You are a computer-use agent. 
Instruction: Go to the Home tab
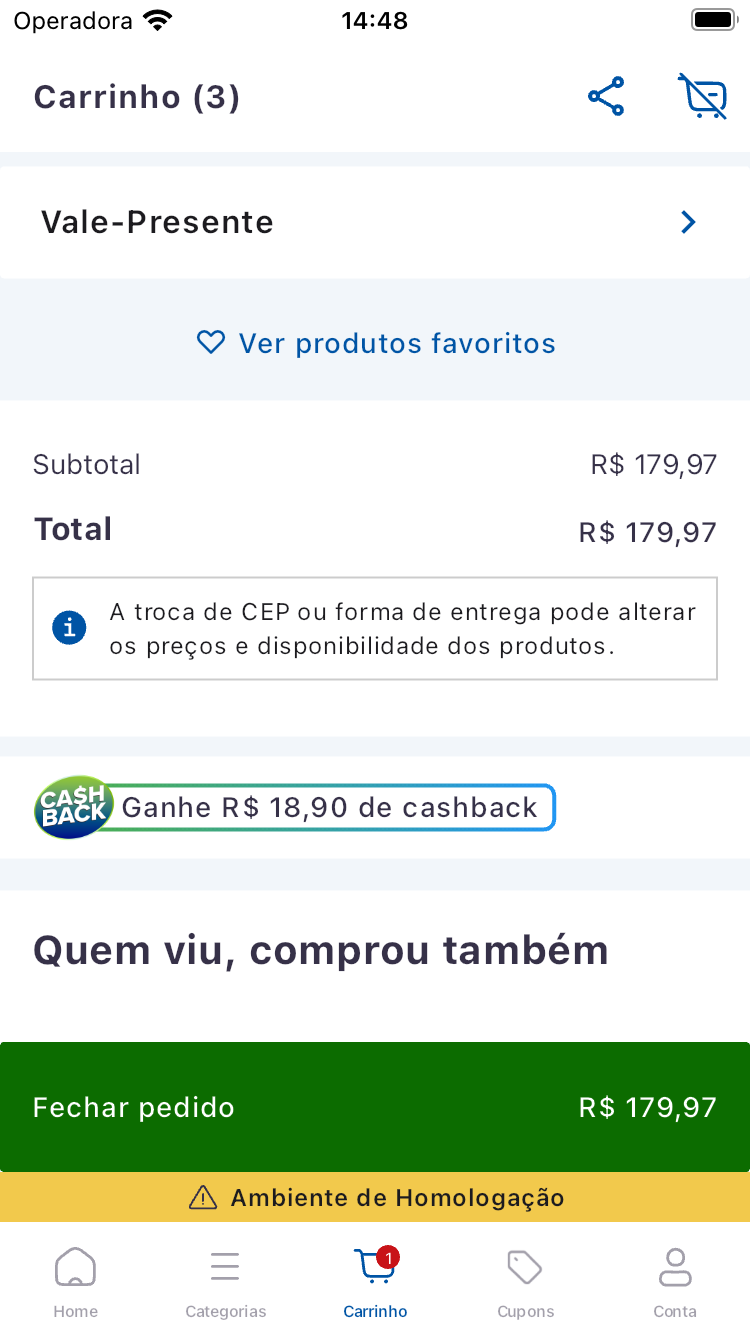[x=75, y=1281]
